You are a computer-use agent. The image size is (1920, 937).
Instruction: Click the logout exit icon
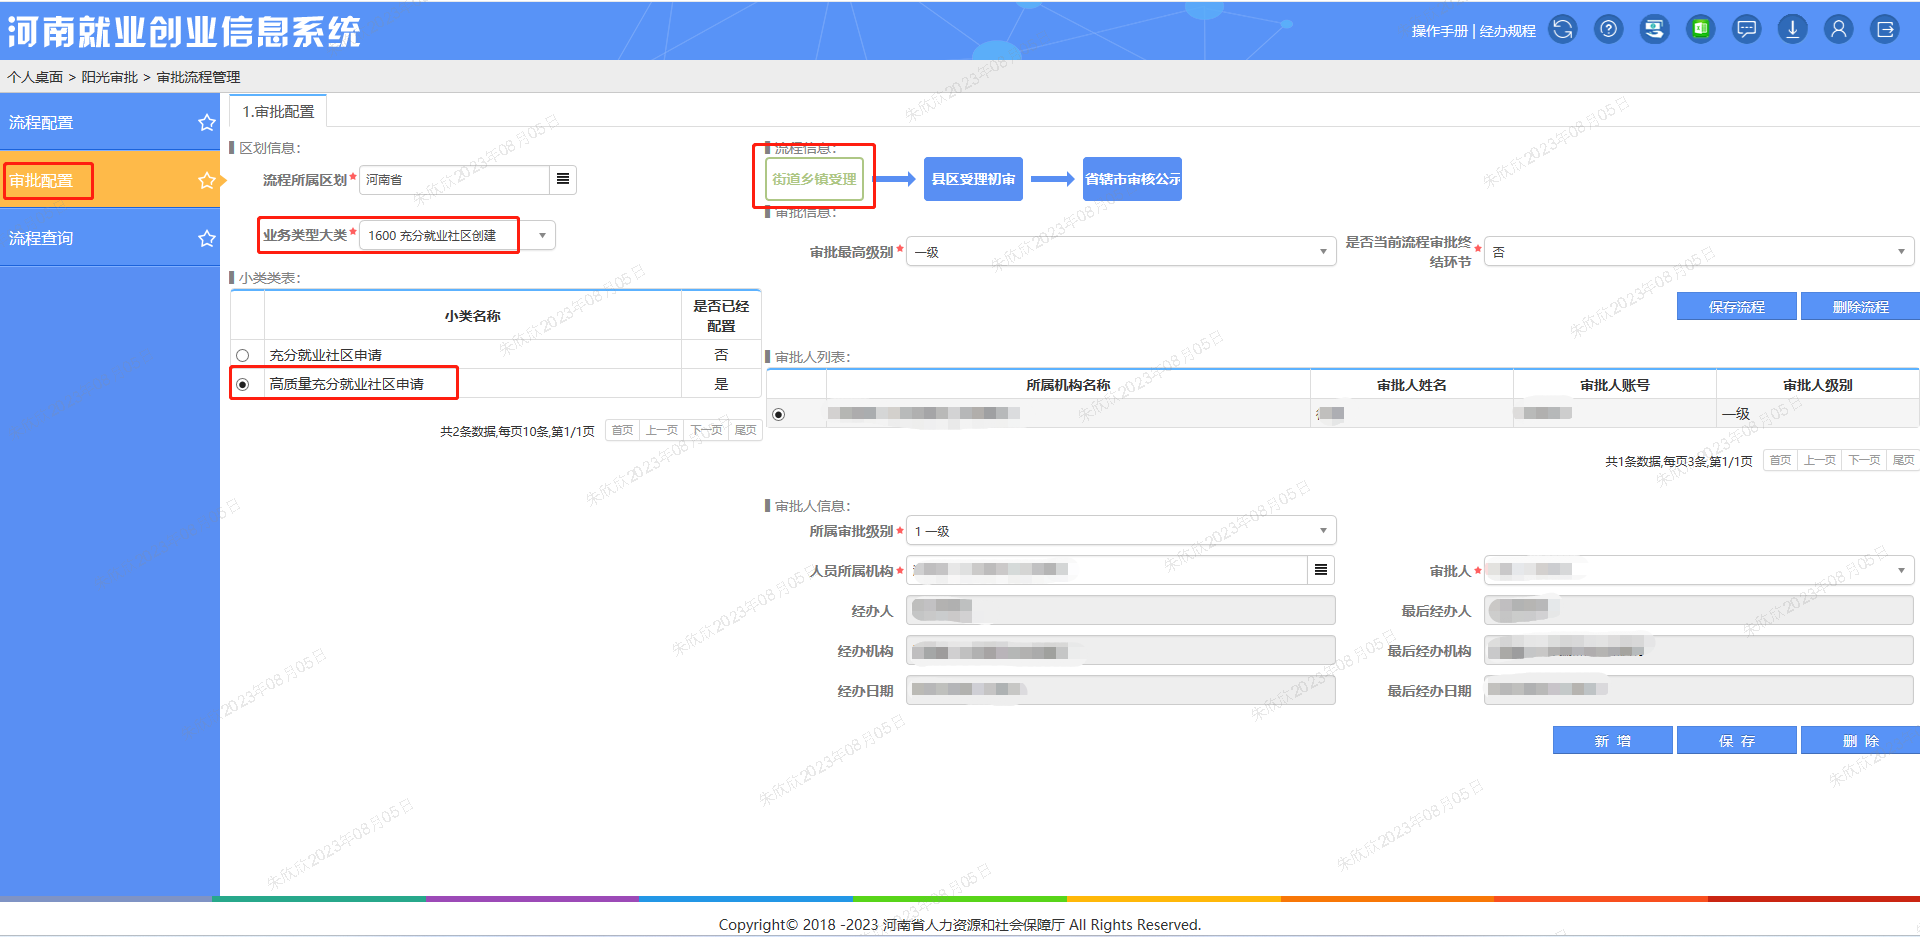(1885, 30)
